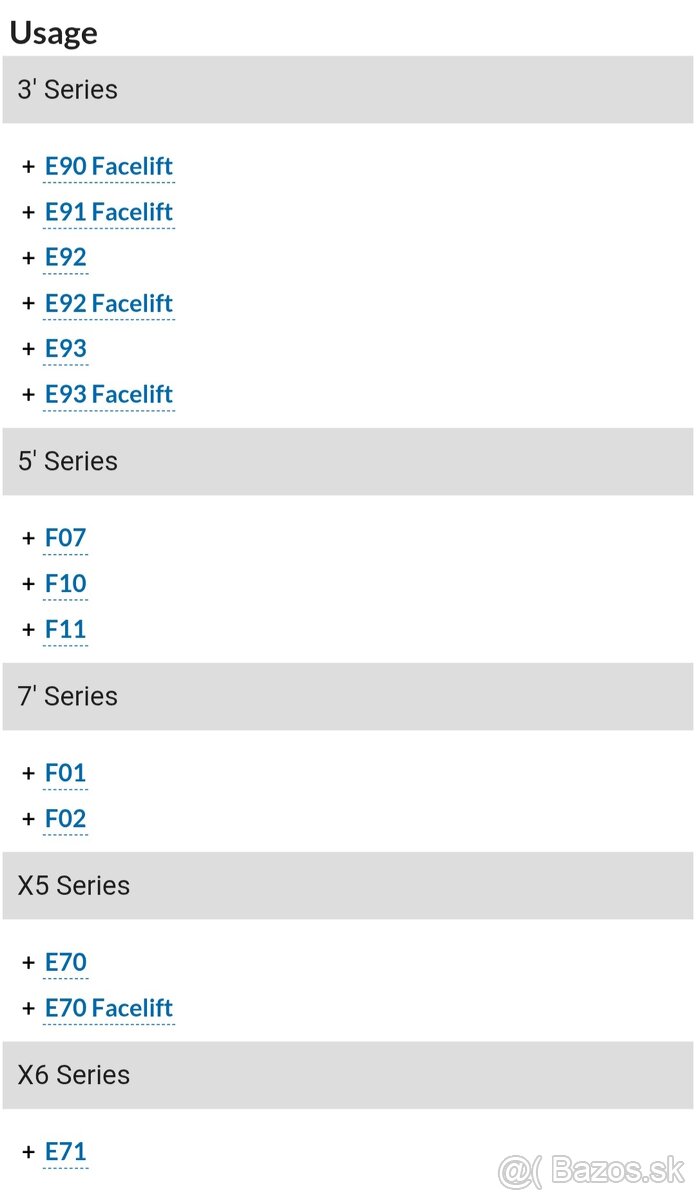Open the E71 link under X6 Series
The height and width of the screenshot is (1200, 696).
(66, 1152)
